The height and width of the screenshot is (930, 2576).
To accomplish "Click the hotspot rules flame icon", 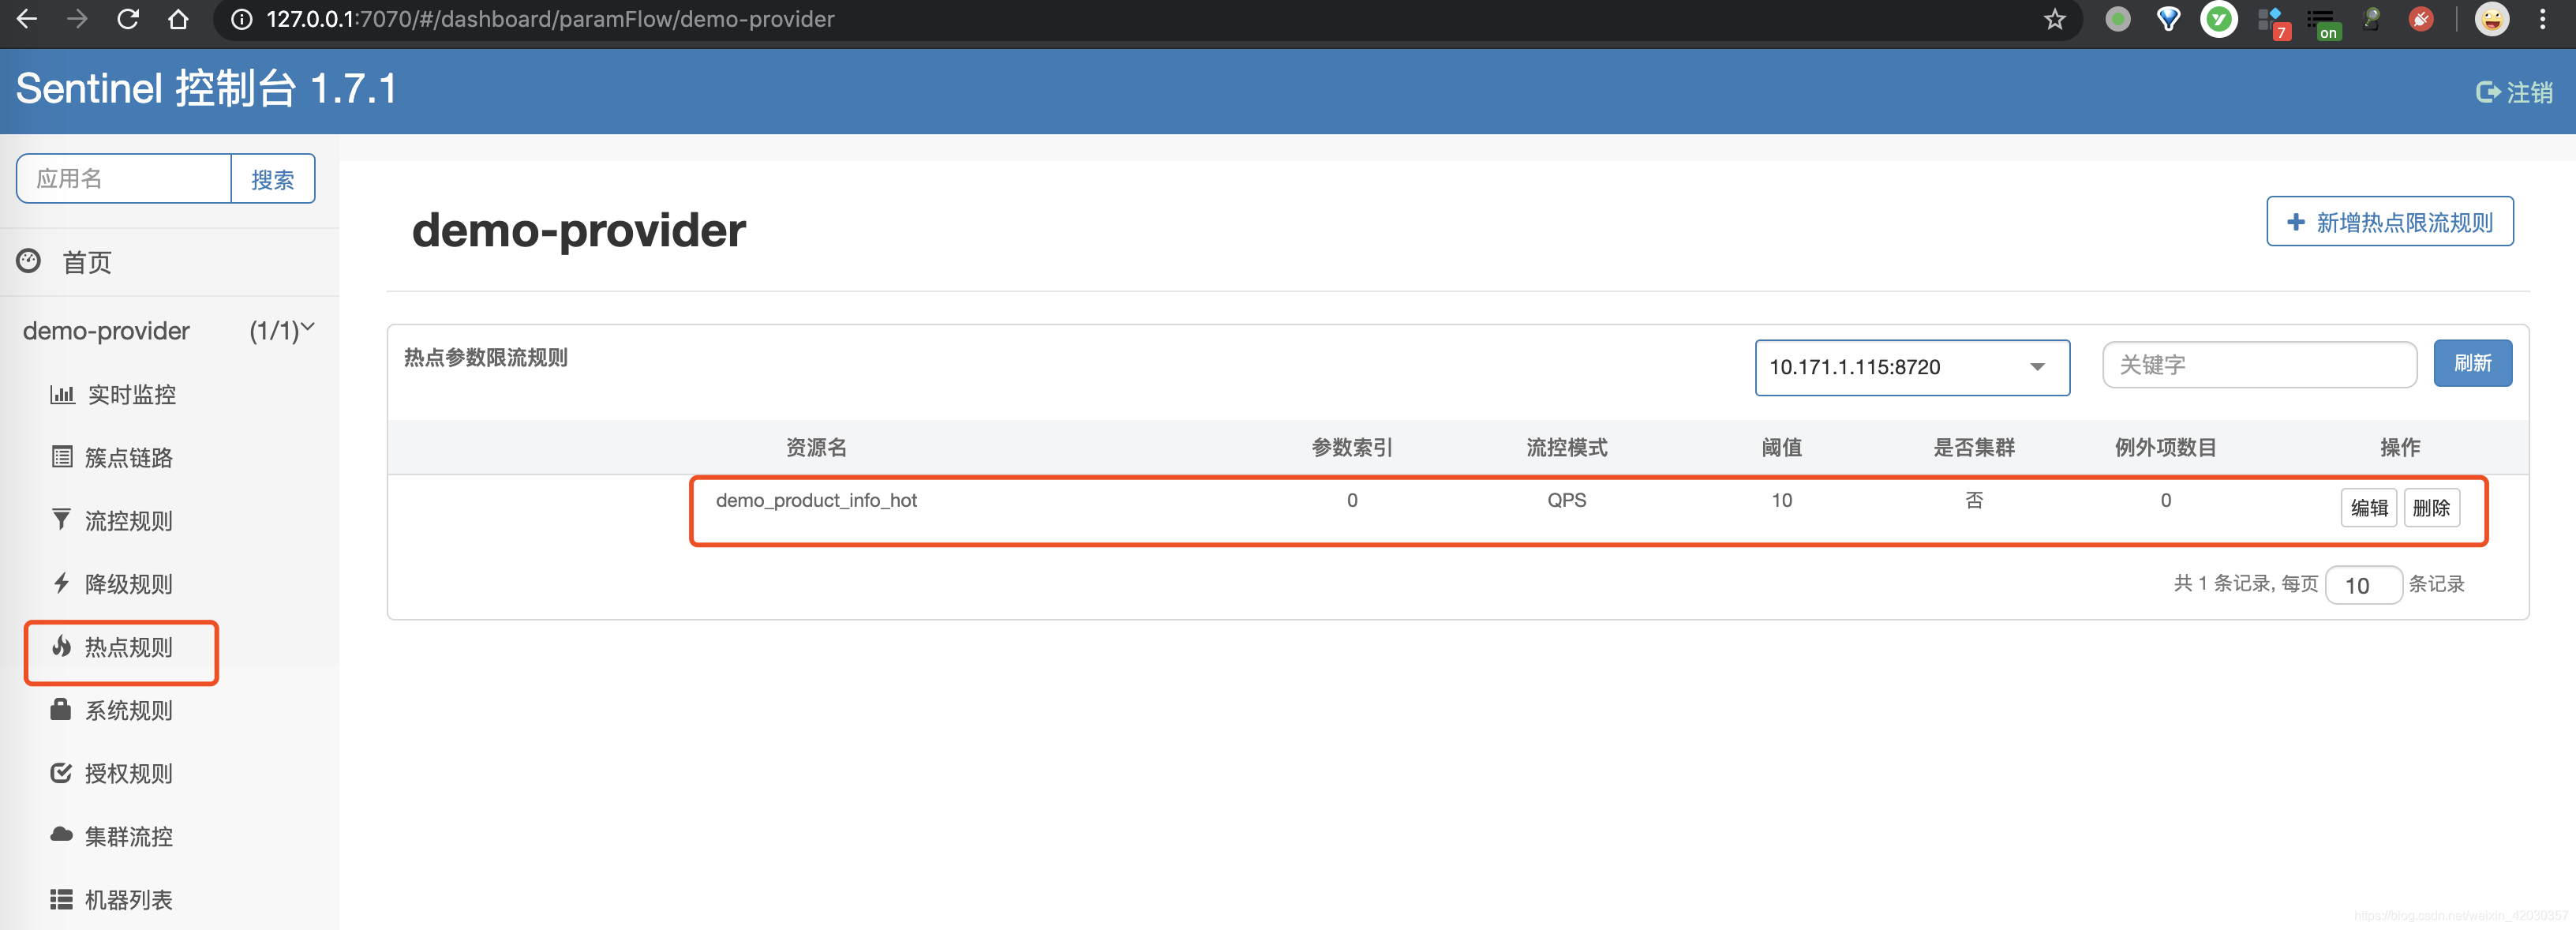I will coord(61,646).
